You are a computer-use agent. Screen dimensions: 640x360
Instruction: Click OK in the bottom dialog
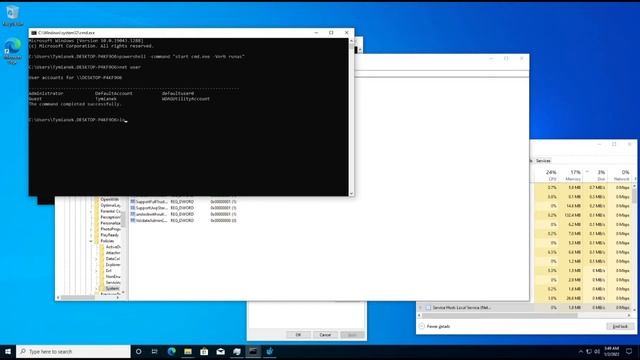click(298, 335)
